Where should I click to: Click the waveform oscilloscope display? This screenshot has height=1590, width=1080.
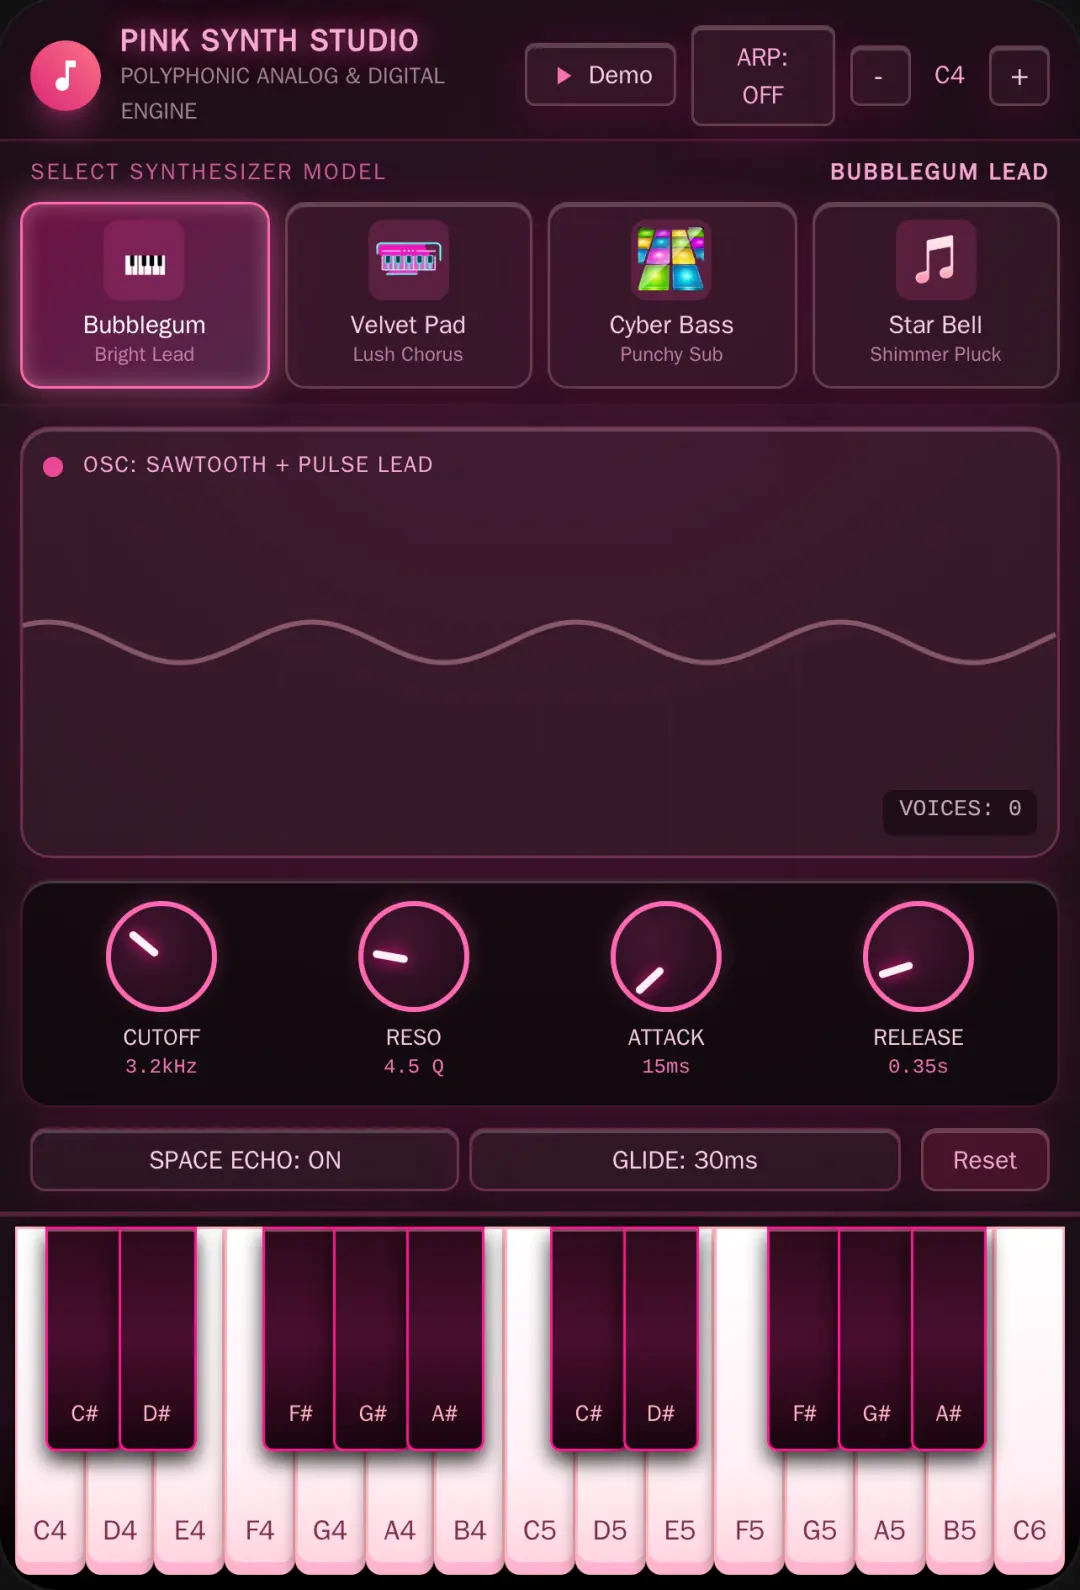(540, 642)
